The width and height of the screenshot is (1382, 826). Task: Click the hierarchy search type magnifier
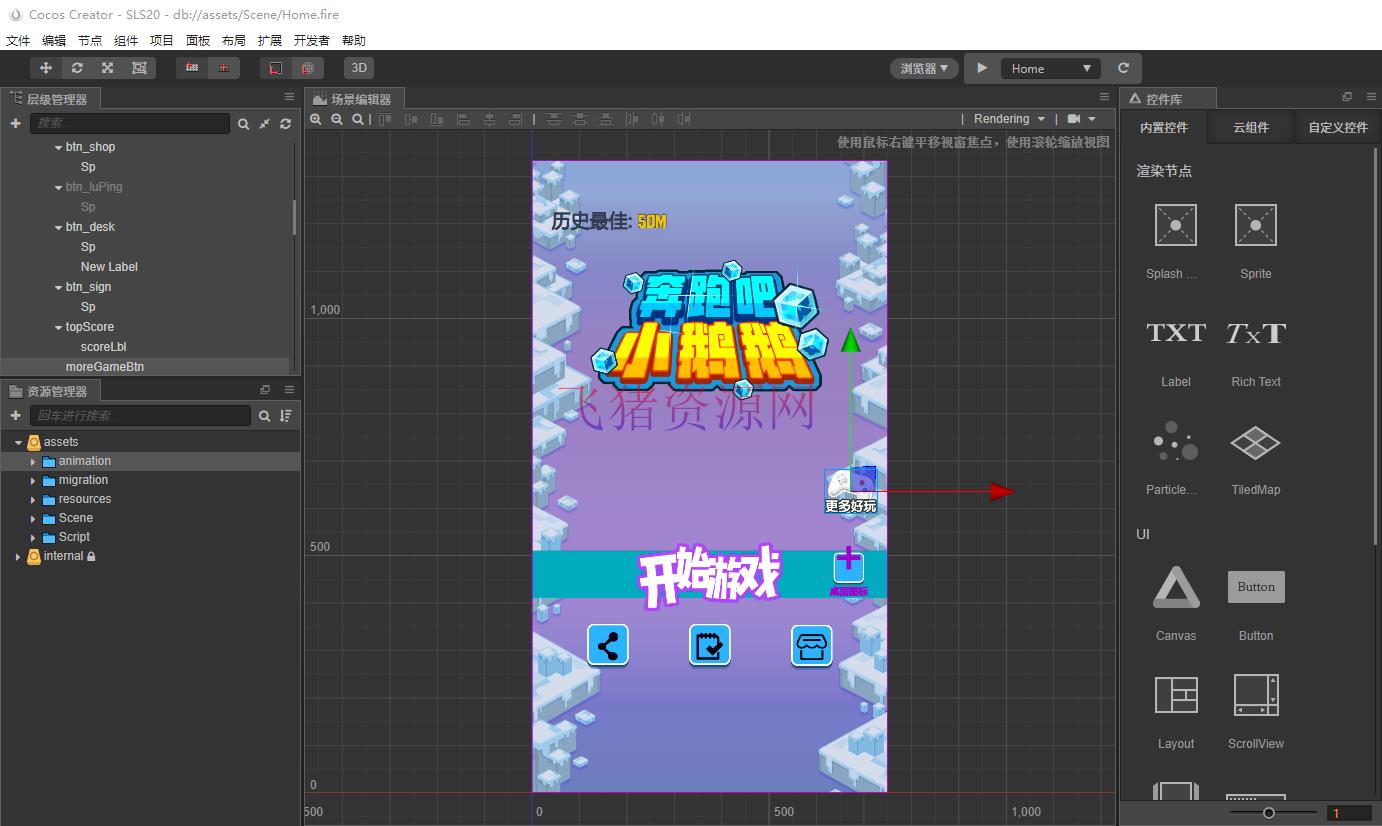[243, 124]
